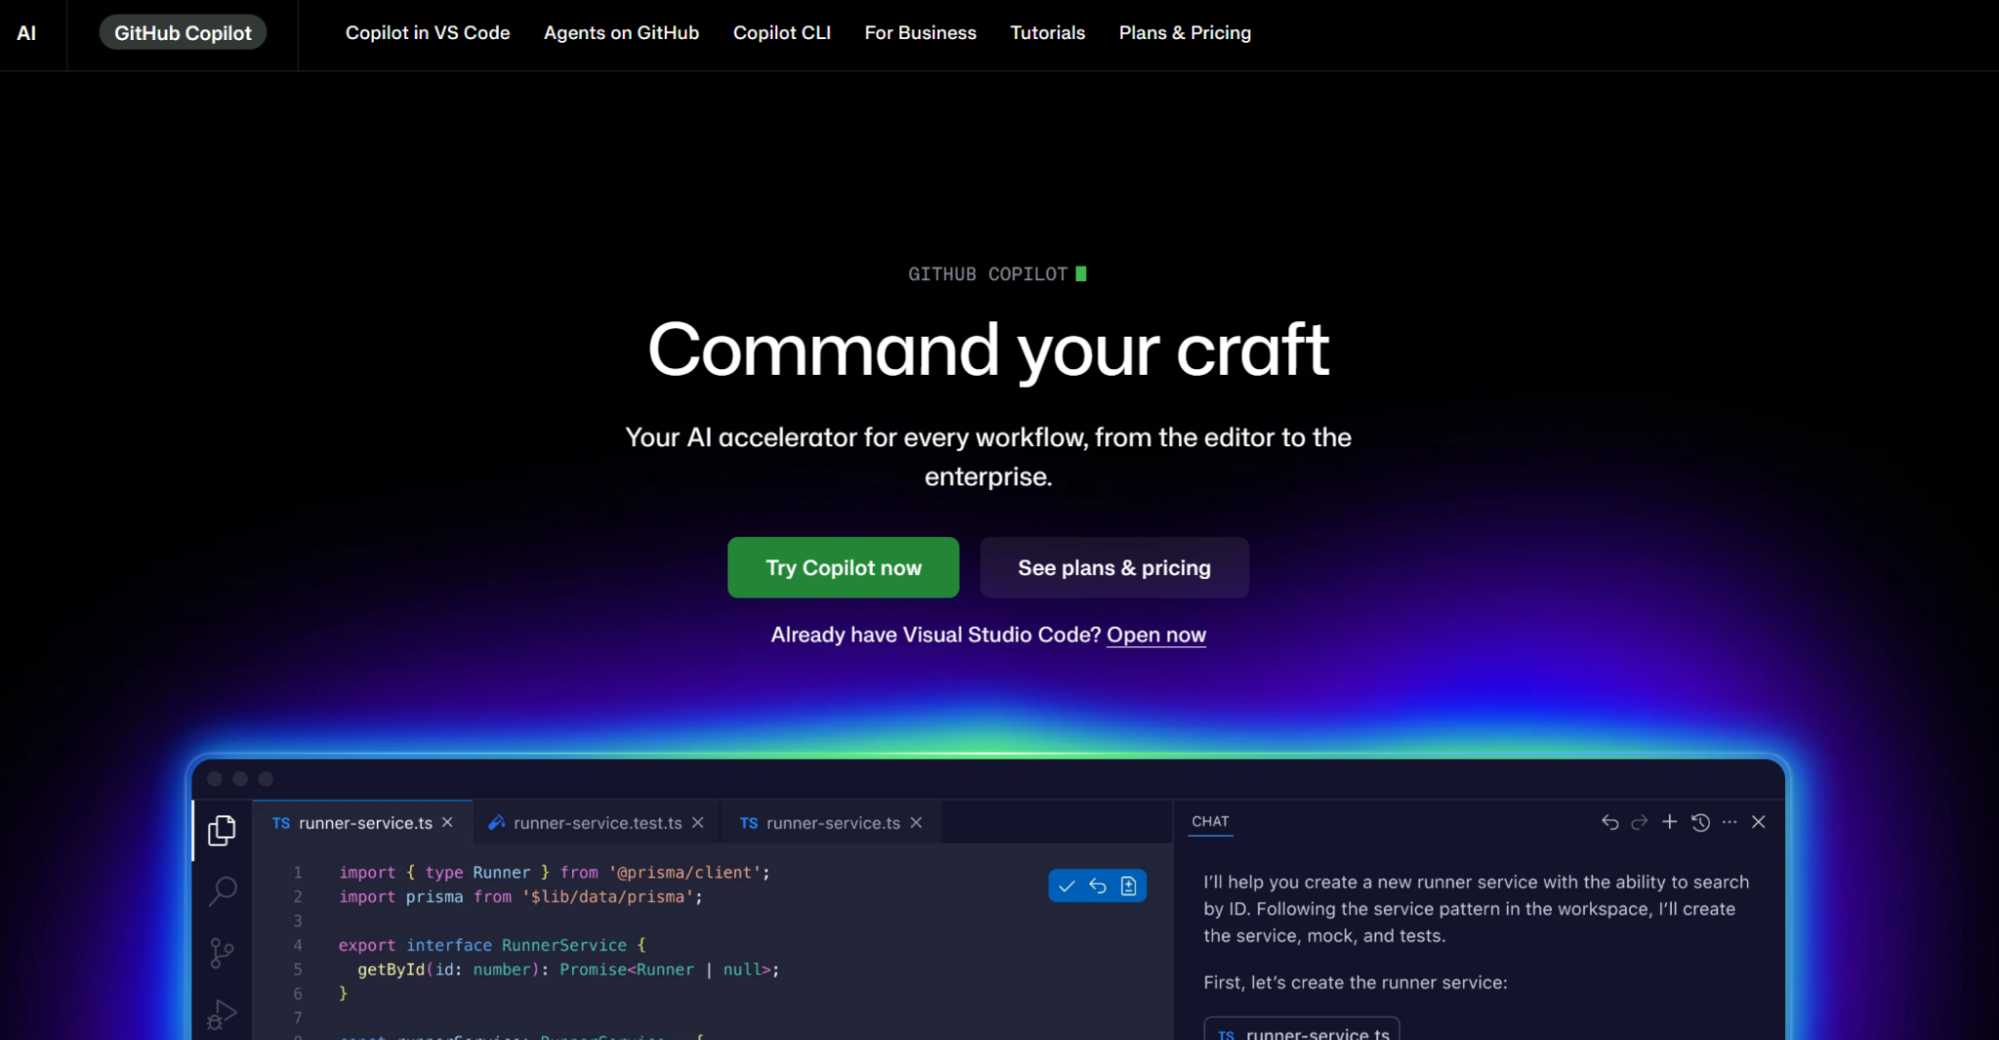The image size is (1999, 1040).
Task: Click the Command your craft heading
Action: [988, 350]
